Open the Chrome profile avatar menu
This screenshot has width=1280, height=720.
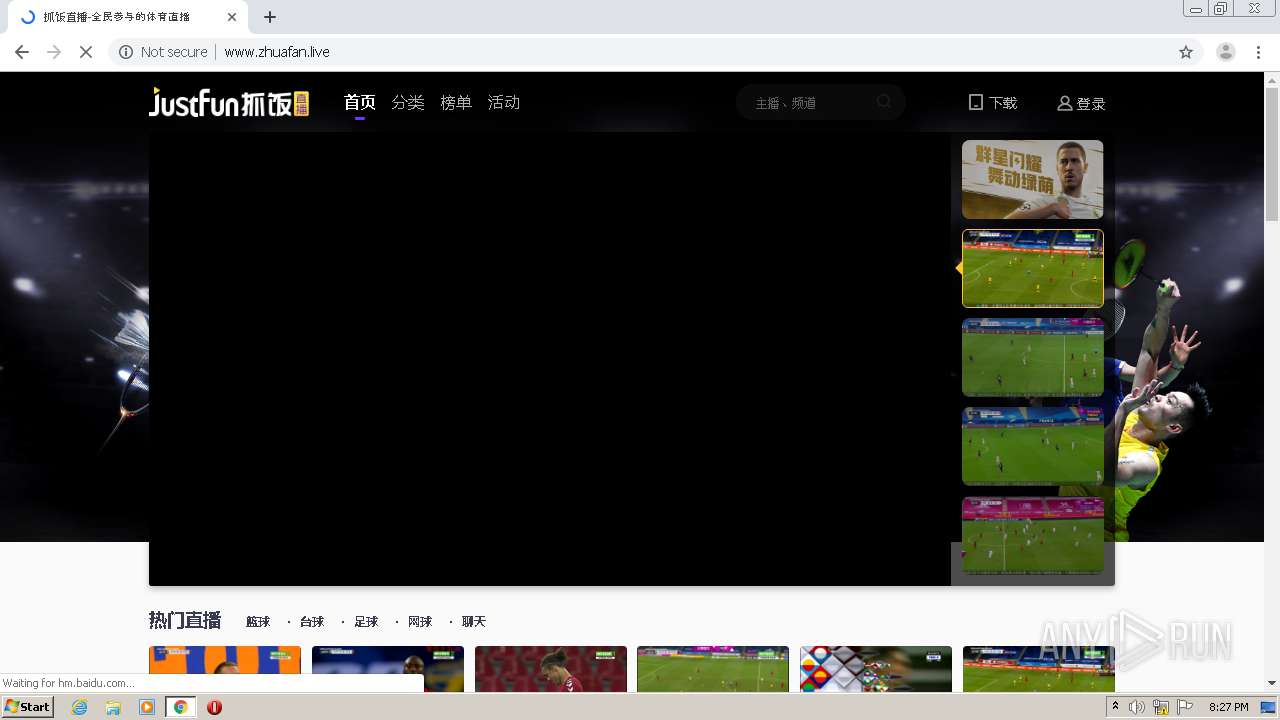[x=1226, y=52]
